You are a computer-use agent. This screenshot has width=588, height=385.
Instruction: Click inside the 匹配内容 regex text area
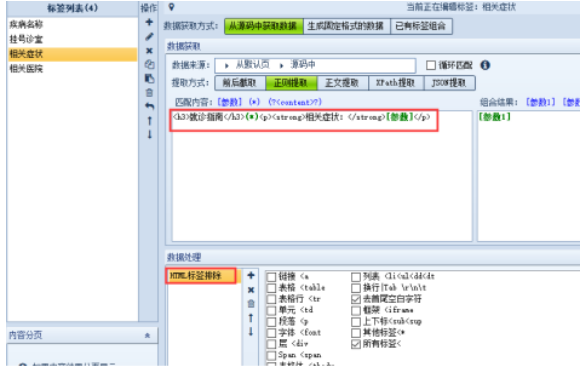tap(322, 175)
